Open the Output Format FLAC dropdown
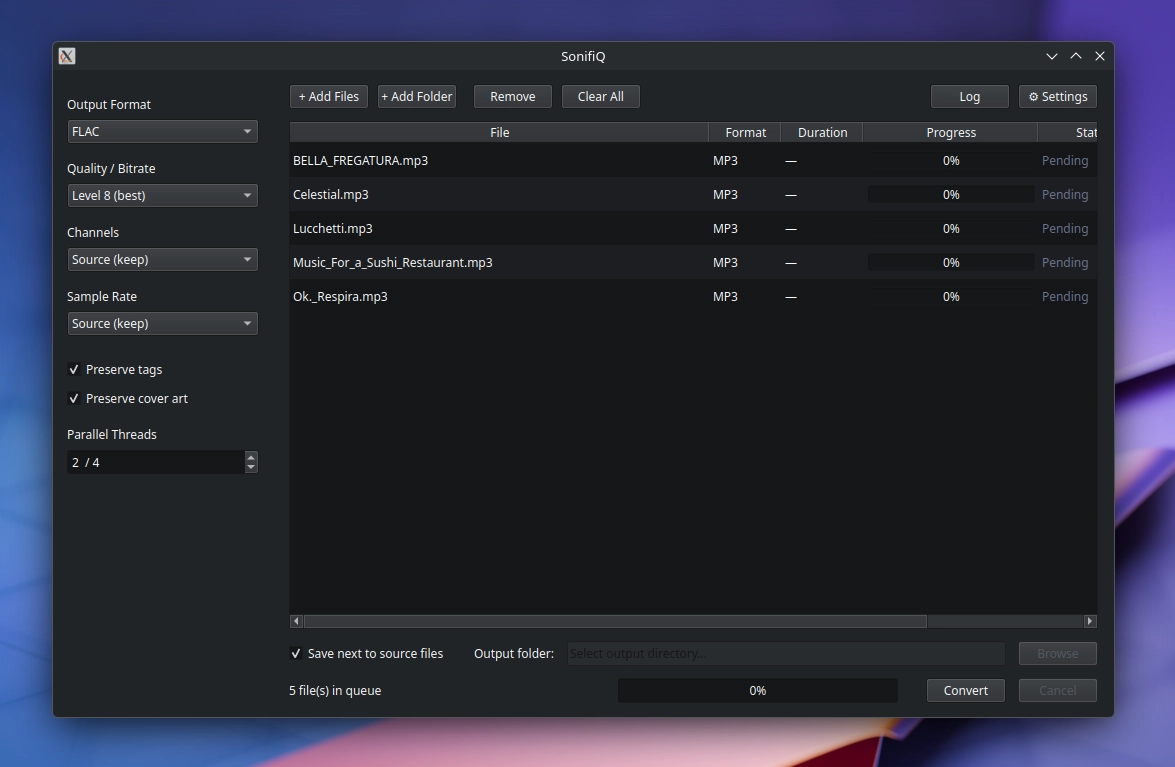Viewport: 1175px width, 767px height. [163, 132]
